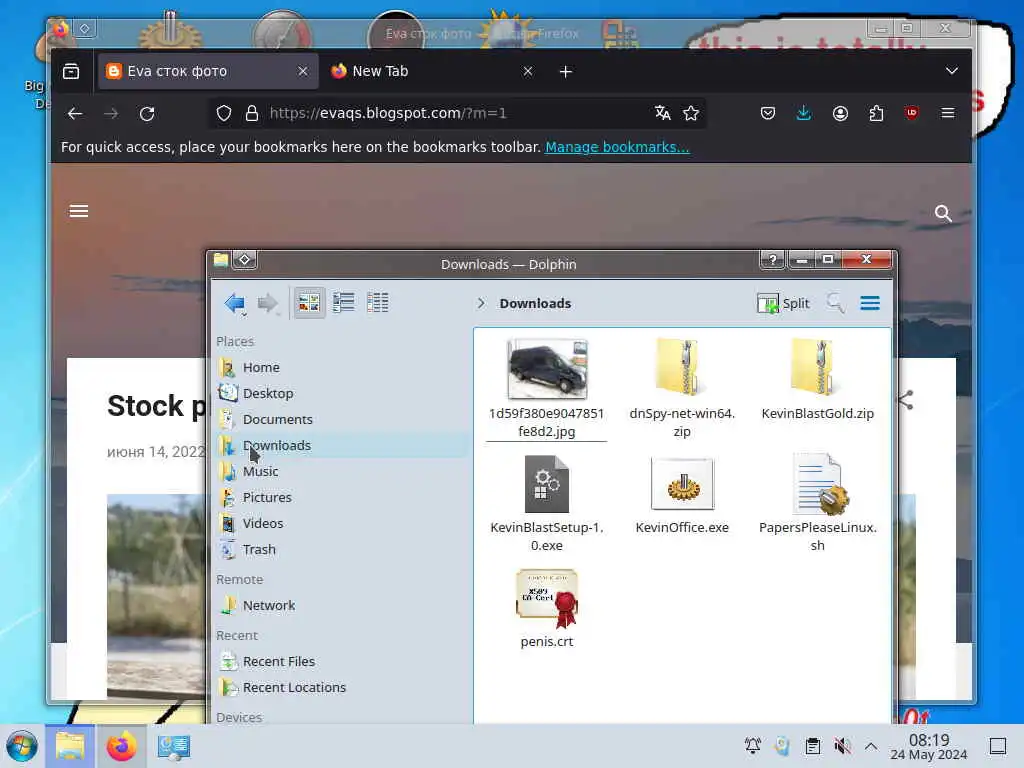This screenshot has width=1024, height=768.
Task: Open Firefox application menu
Action: [948, 114]
